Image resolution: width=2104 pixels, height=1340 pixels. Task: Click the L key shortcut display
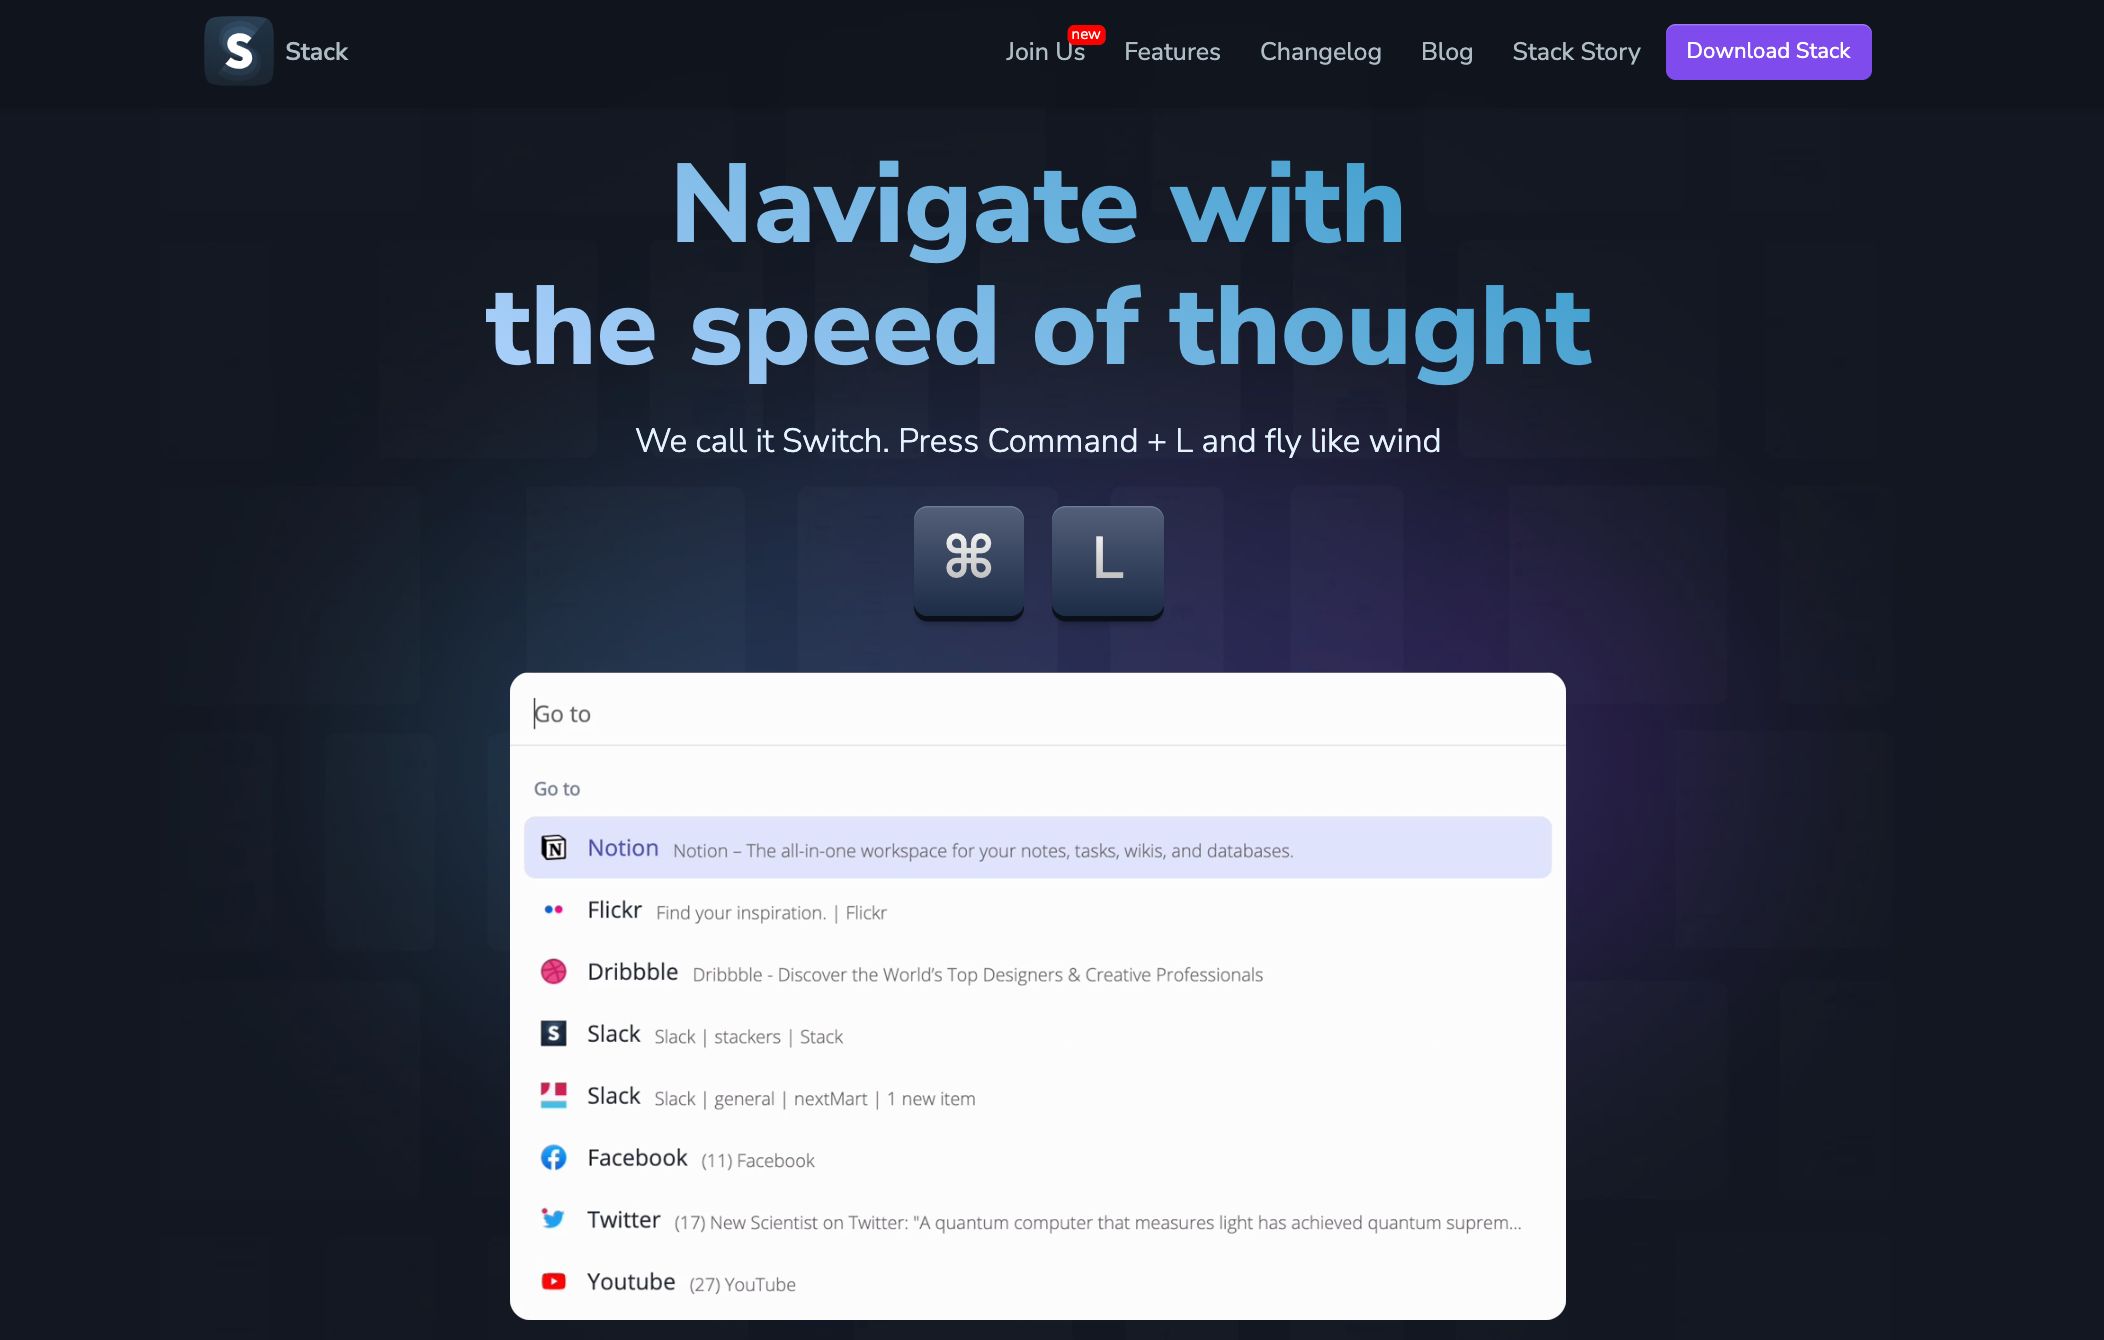1107,561
